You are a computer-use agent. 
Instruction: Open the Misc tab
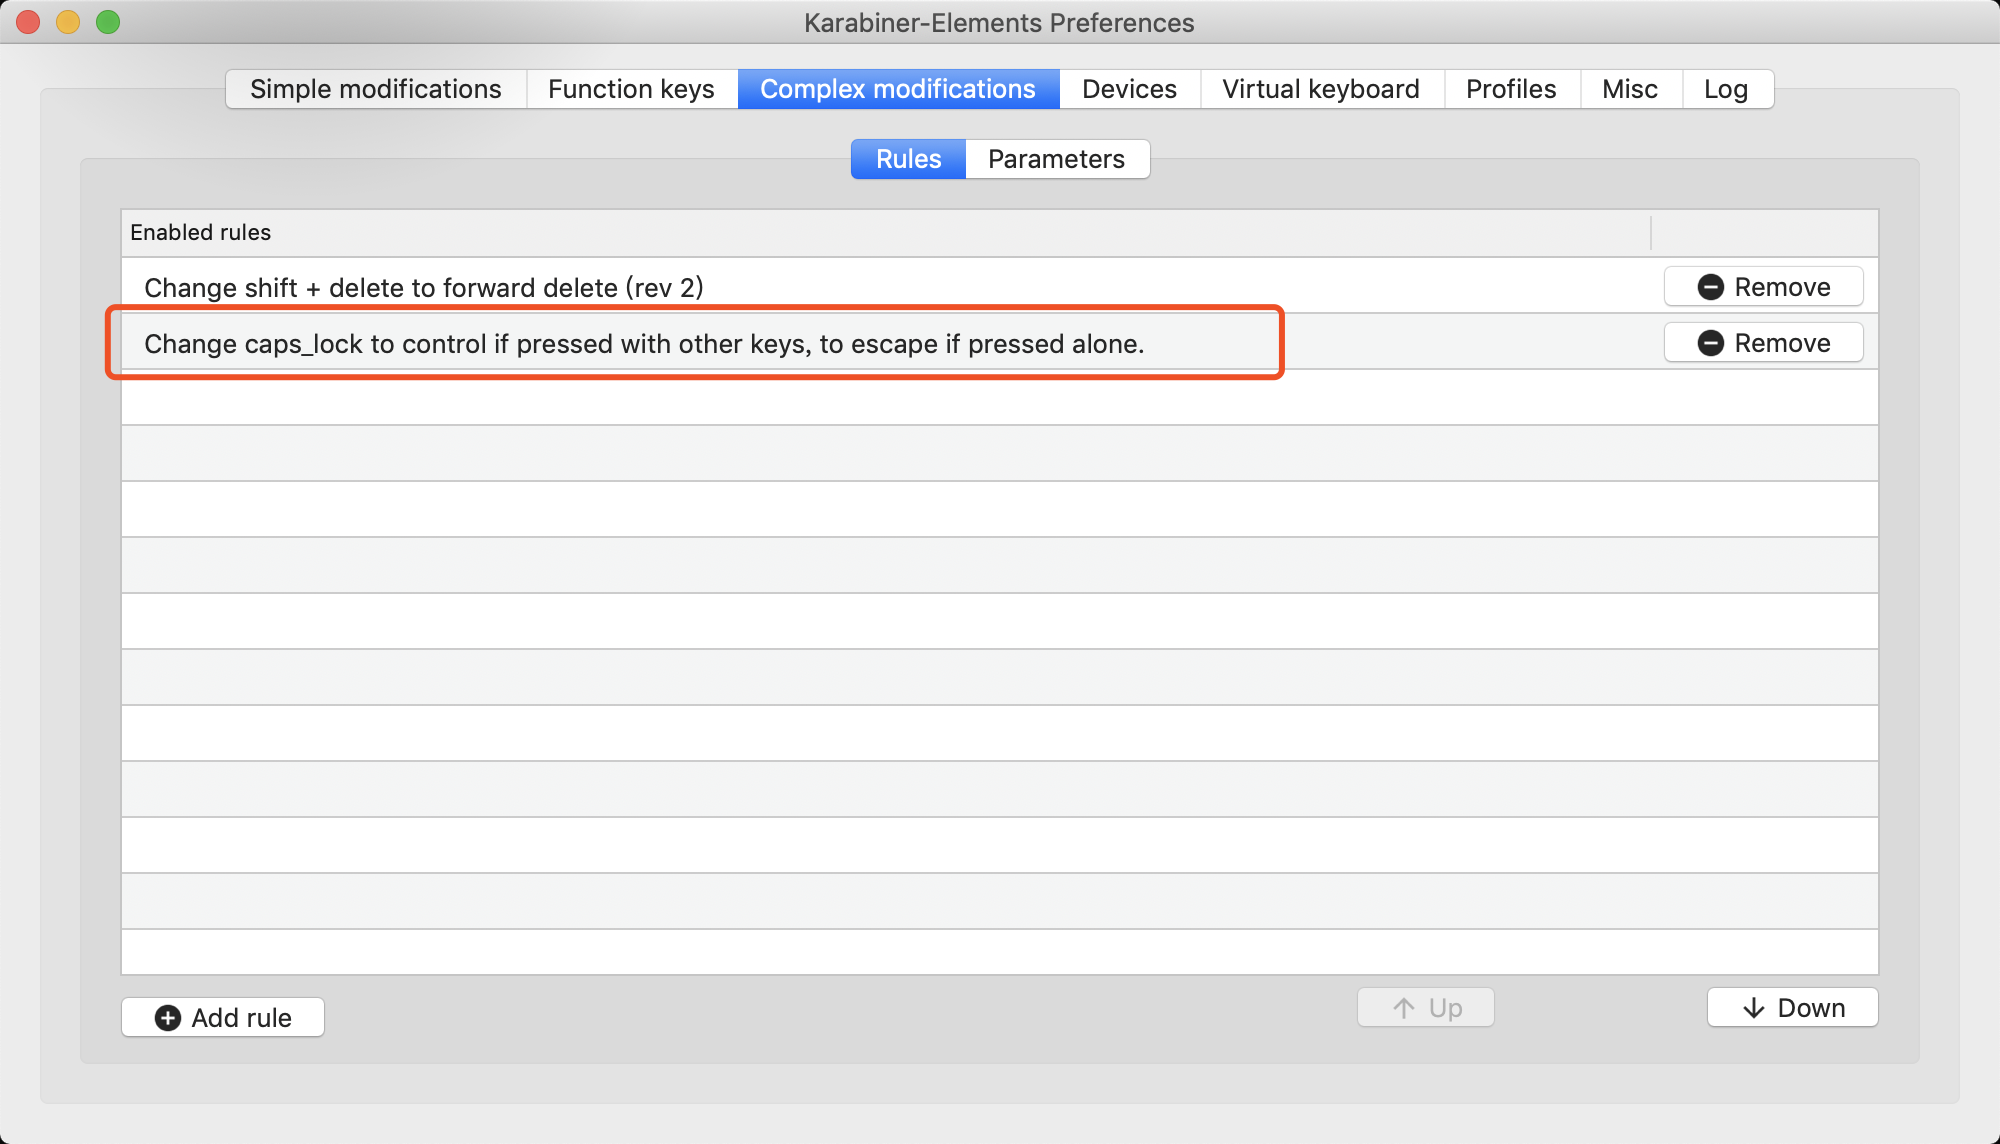click(x=1629, y=89)
